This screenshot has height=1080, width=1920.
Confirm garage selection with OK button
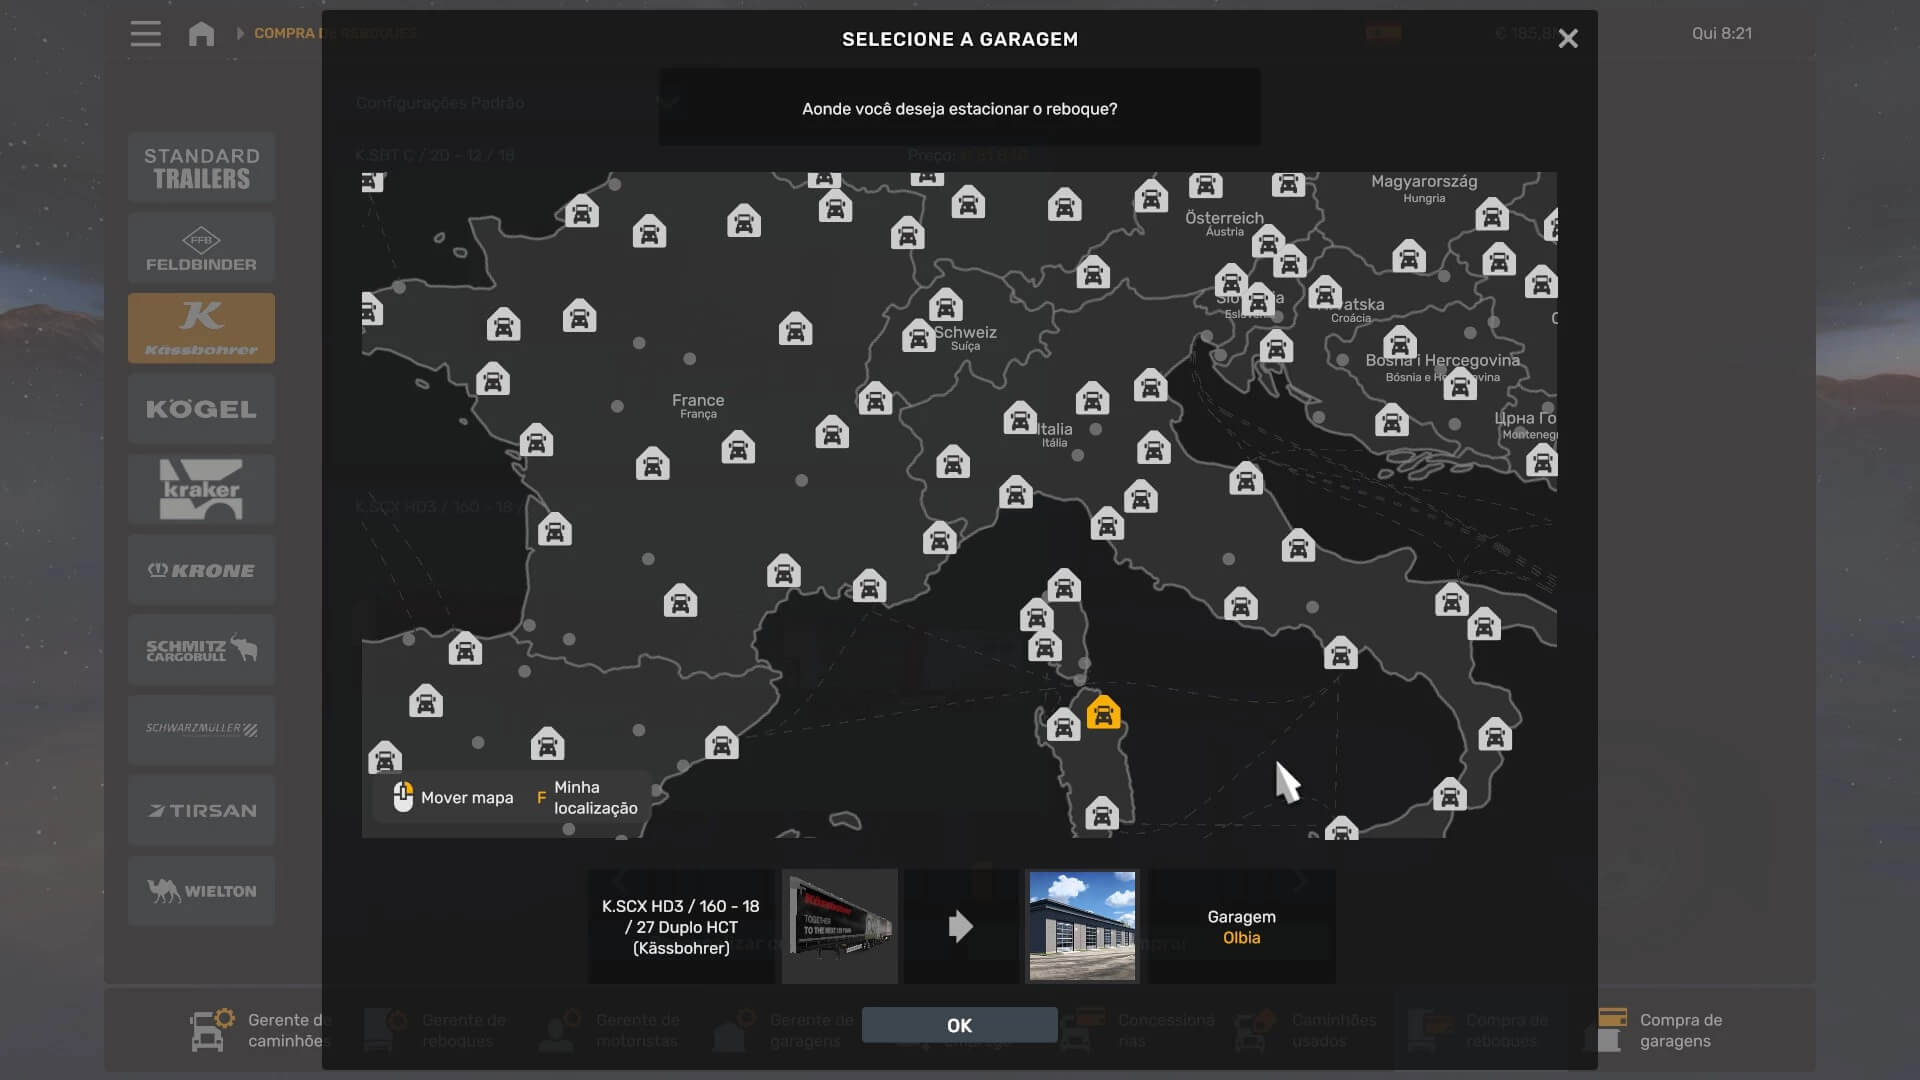click(959, 1025)
